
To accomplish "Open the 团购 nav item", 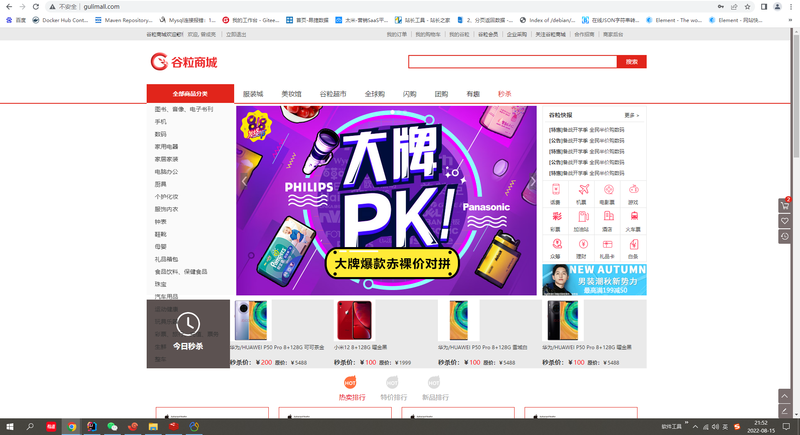I will click(441, 94).
